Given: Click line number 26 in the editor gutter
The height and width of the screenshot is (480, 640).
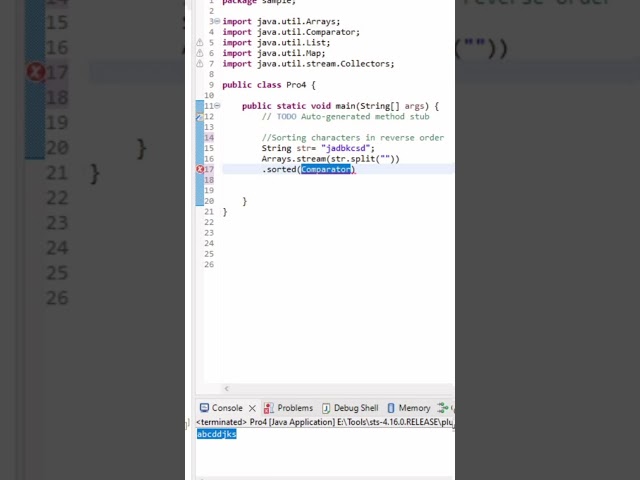Looking at the screenshot, I should click(209, 264).
